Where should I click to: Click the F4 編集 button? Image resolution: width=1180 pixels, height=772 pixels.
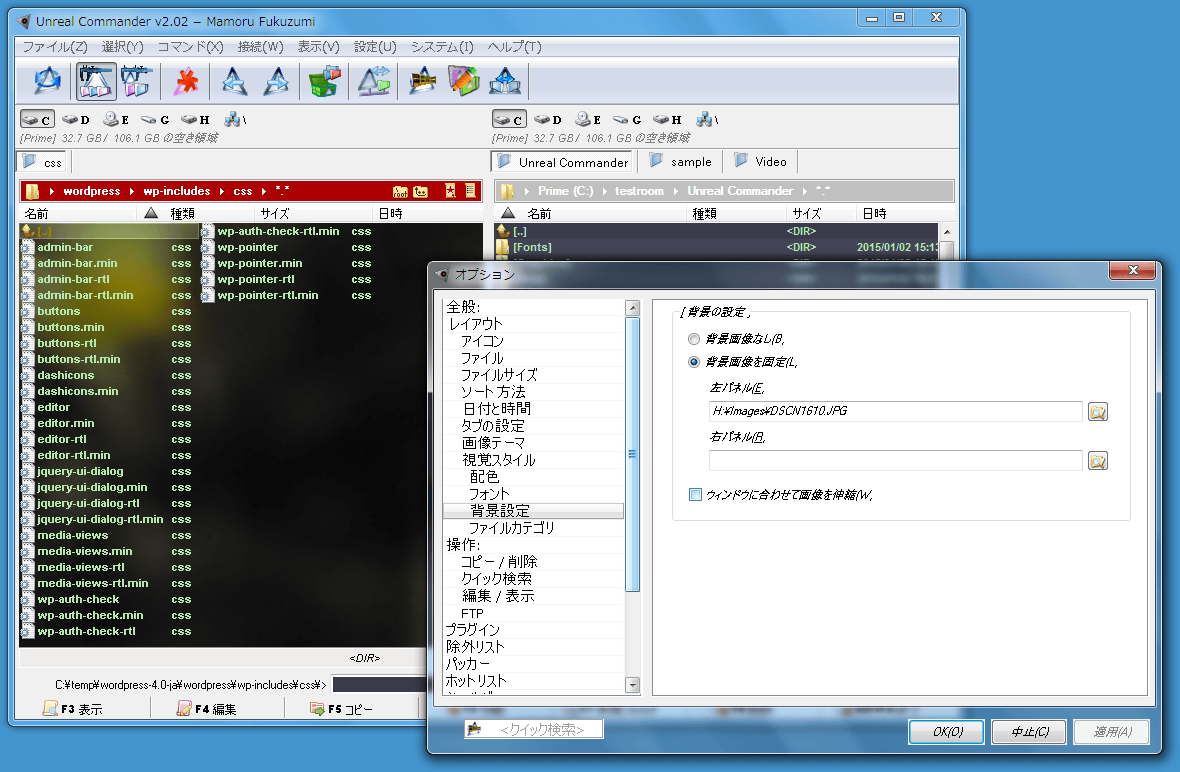pyautogui.click(x=207, y=709)
